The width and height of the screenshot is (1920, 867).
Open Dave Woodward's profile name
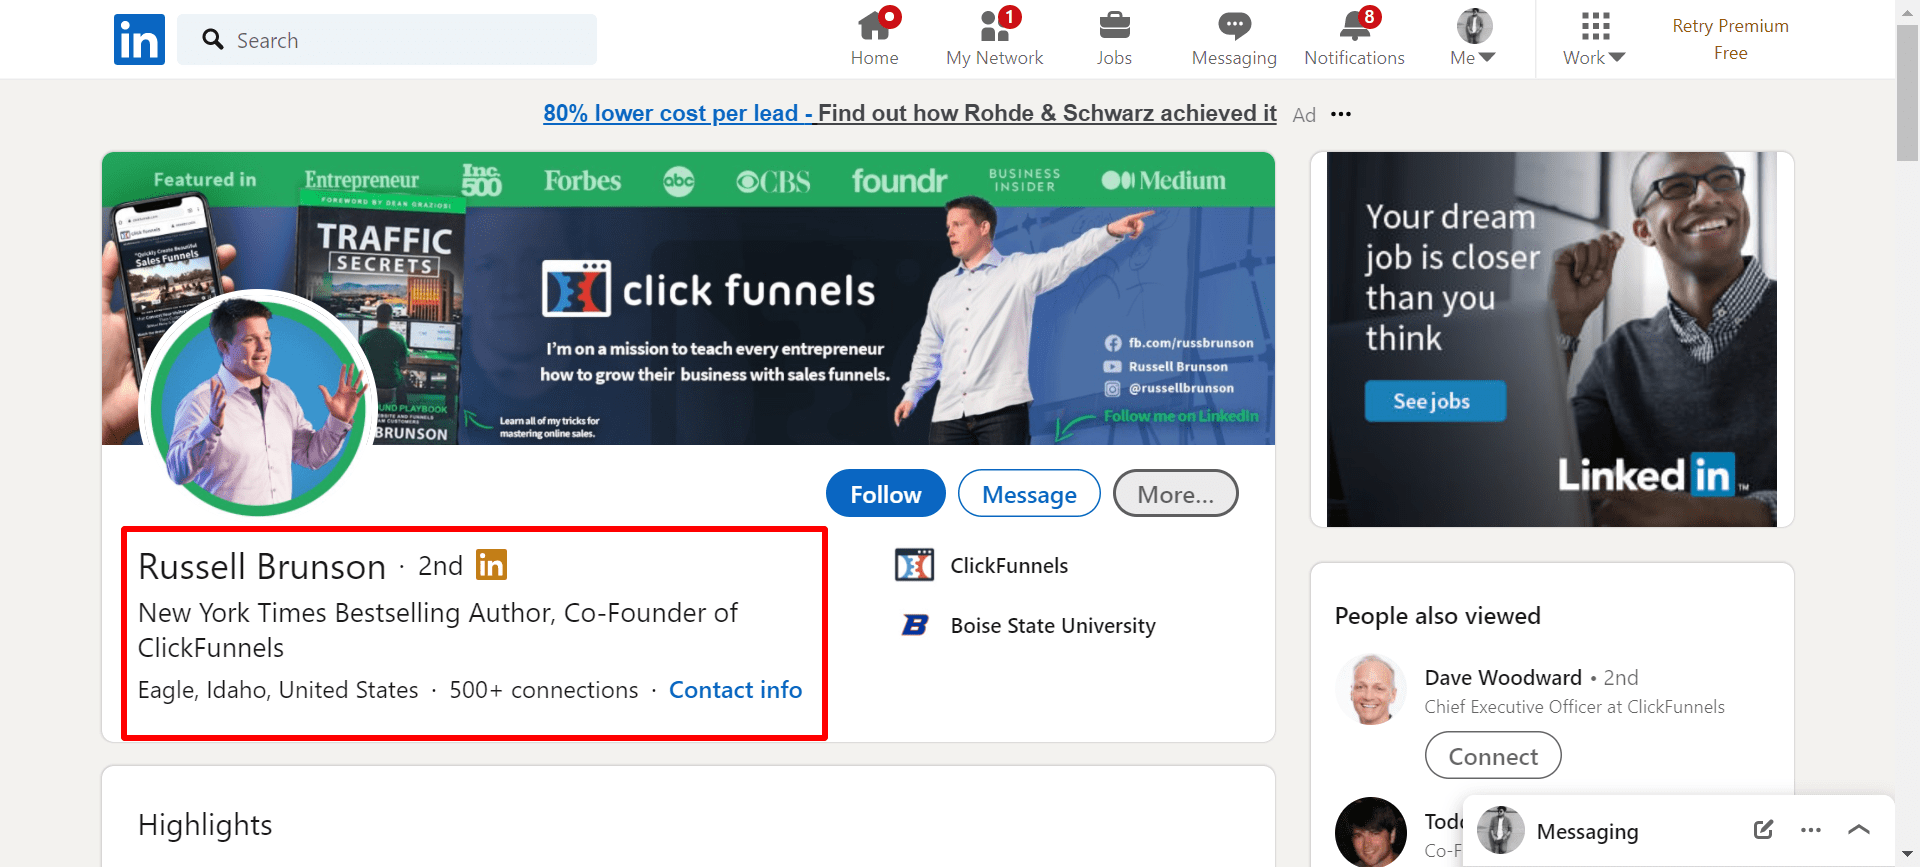click(1503, 677)
